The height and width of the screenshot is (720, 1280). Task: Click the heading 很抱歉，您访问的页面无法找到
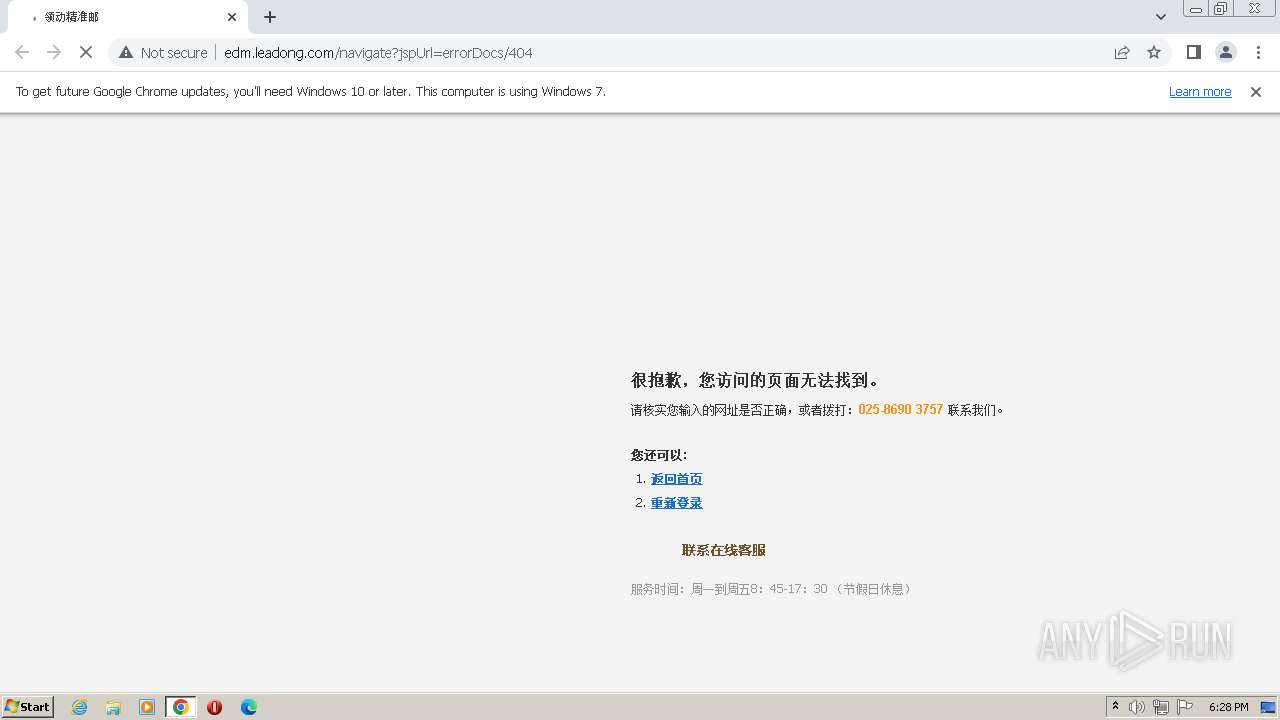[x=755, y=380]
